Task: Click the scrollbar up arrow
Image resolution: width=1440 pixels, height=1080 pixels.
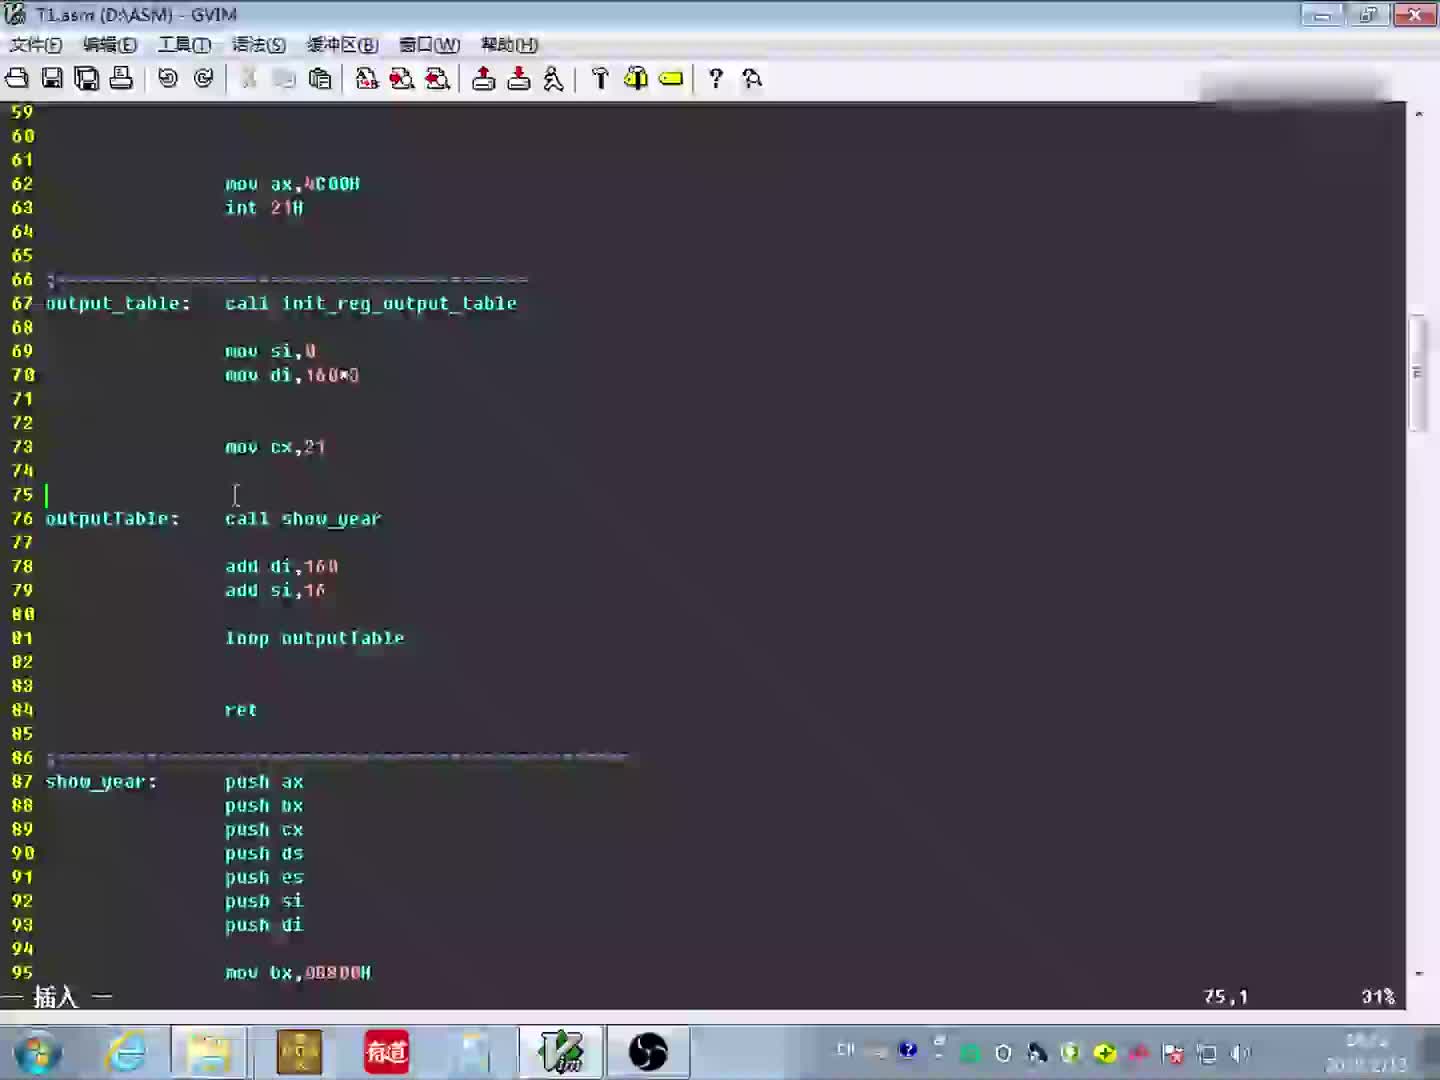Action: tap(1418, 114)
